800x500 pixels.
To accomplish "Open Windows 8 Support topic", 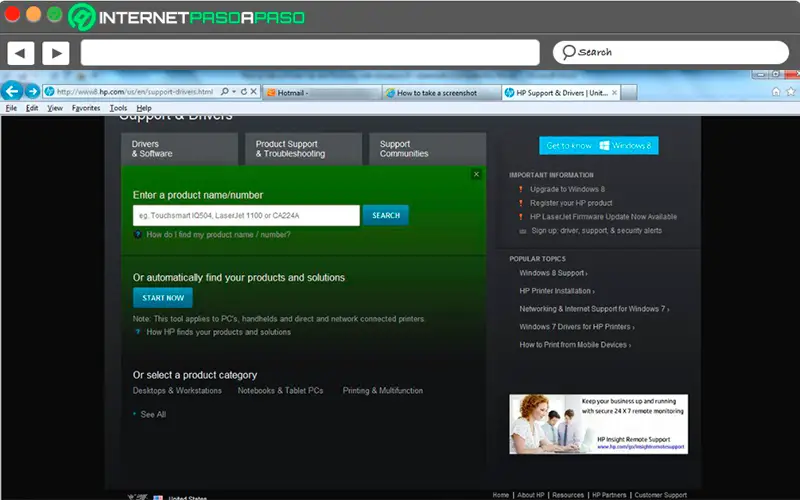I will [x=553, y=273].
